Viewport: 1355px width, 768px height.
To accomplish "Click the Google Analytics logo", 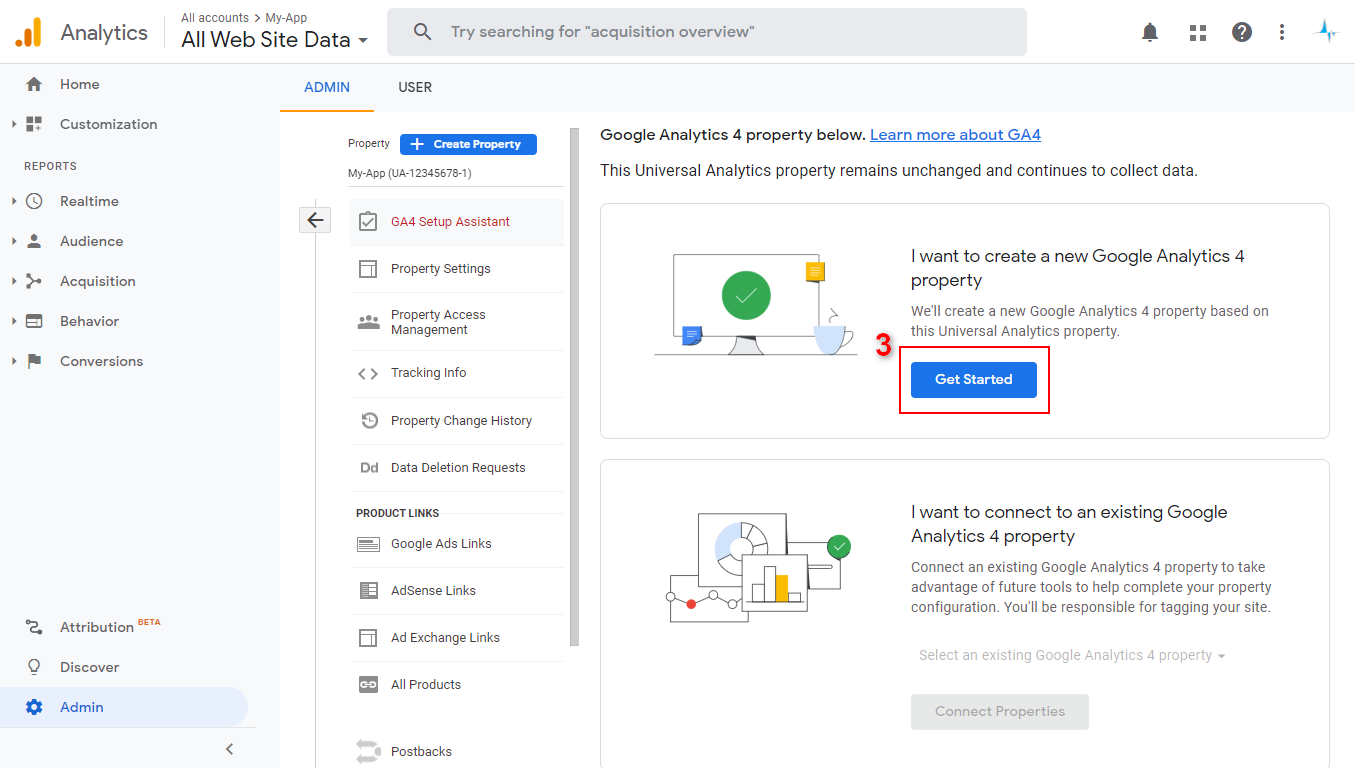I will coord(28,33).
